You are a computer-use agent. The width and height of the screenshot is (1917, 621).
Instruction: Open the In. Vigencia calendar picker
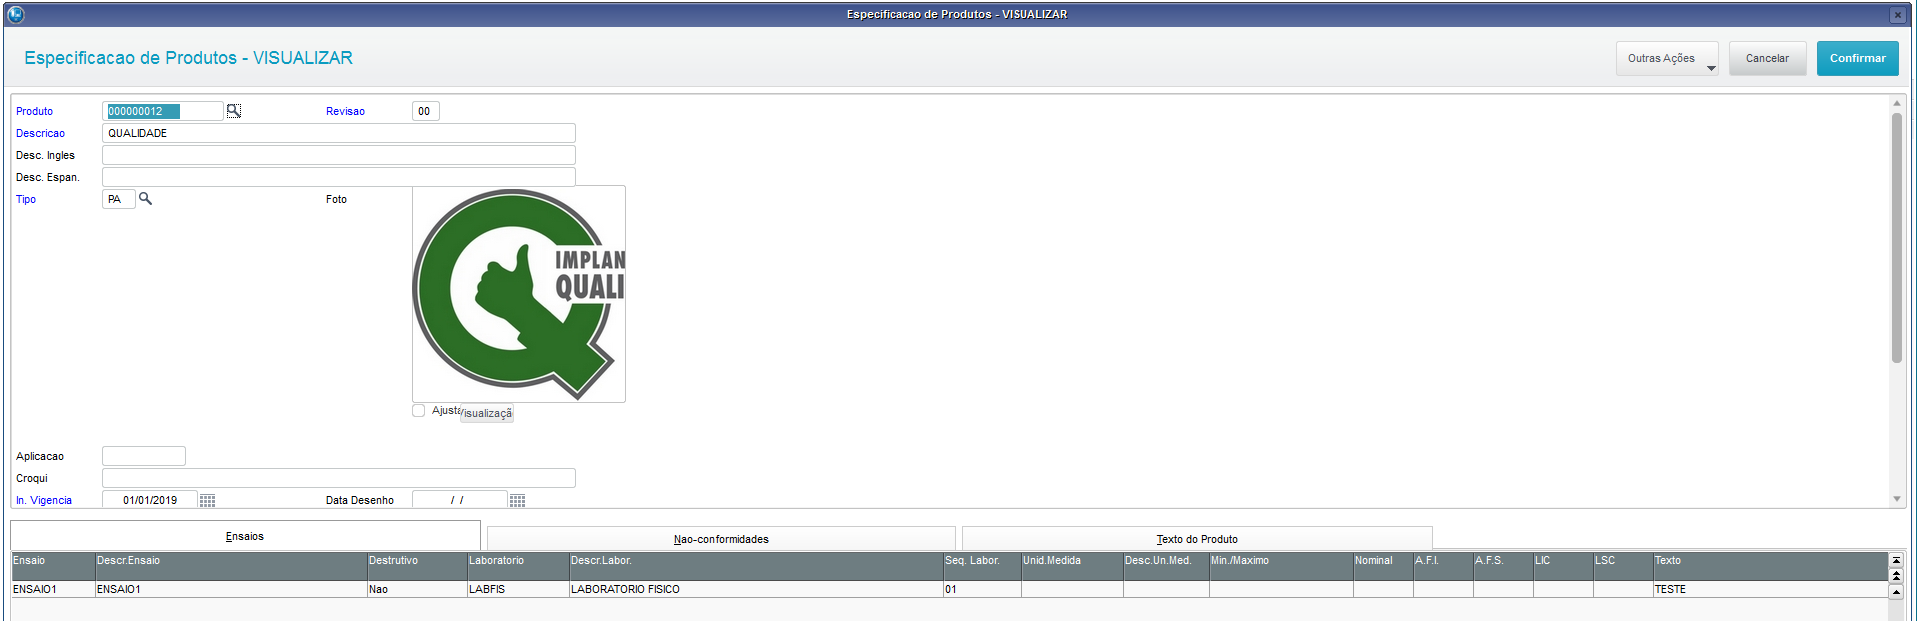tap(207, 500)
